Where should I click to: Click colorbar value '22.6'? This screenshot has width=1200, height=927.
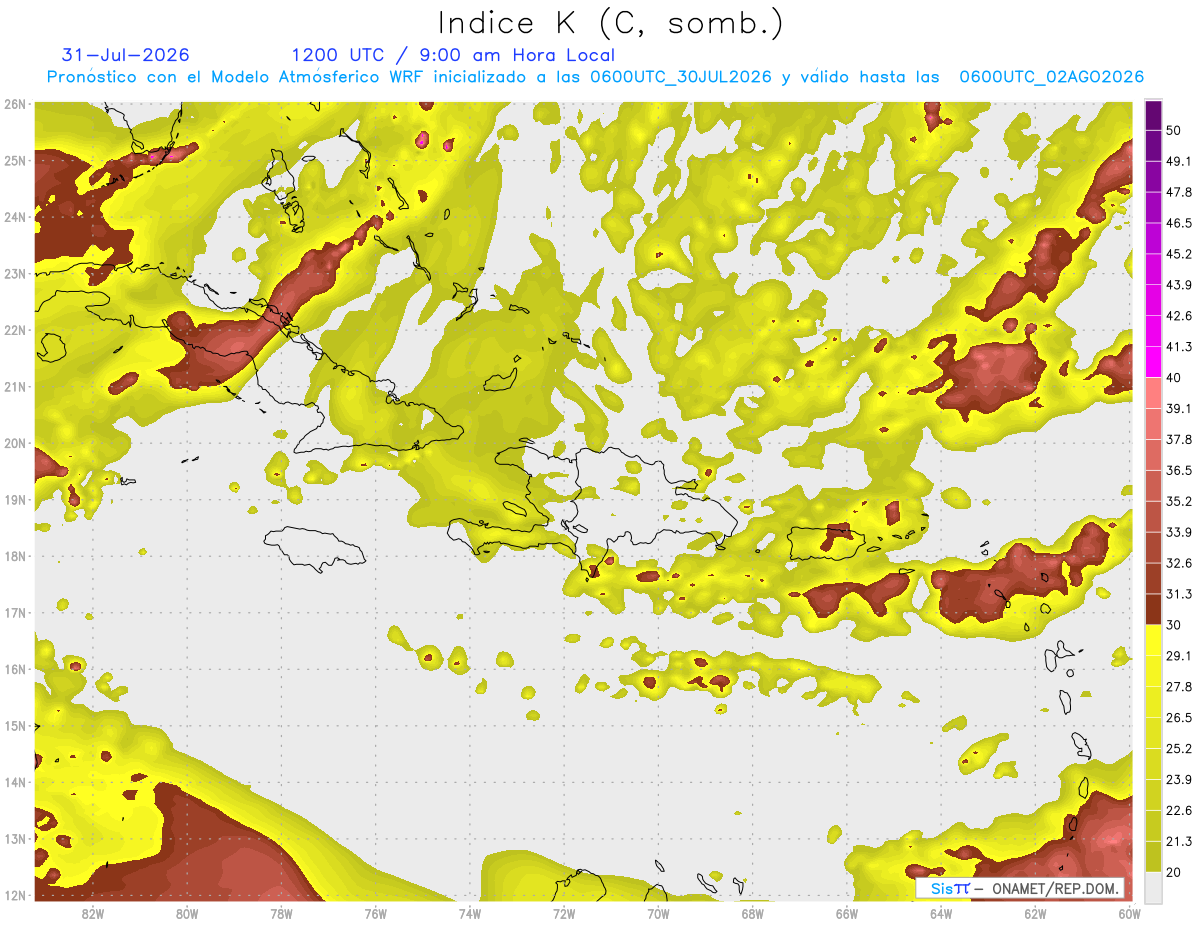(x=1179, y=811)
